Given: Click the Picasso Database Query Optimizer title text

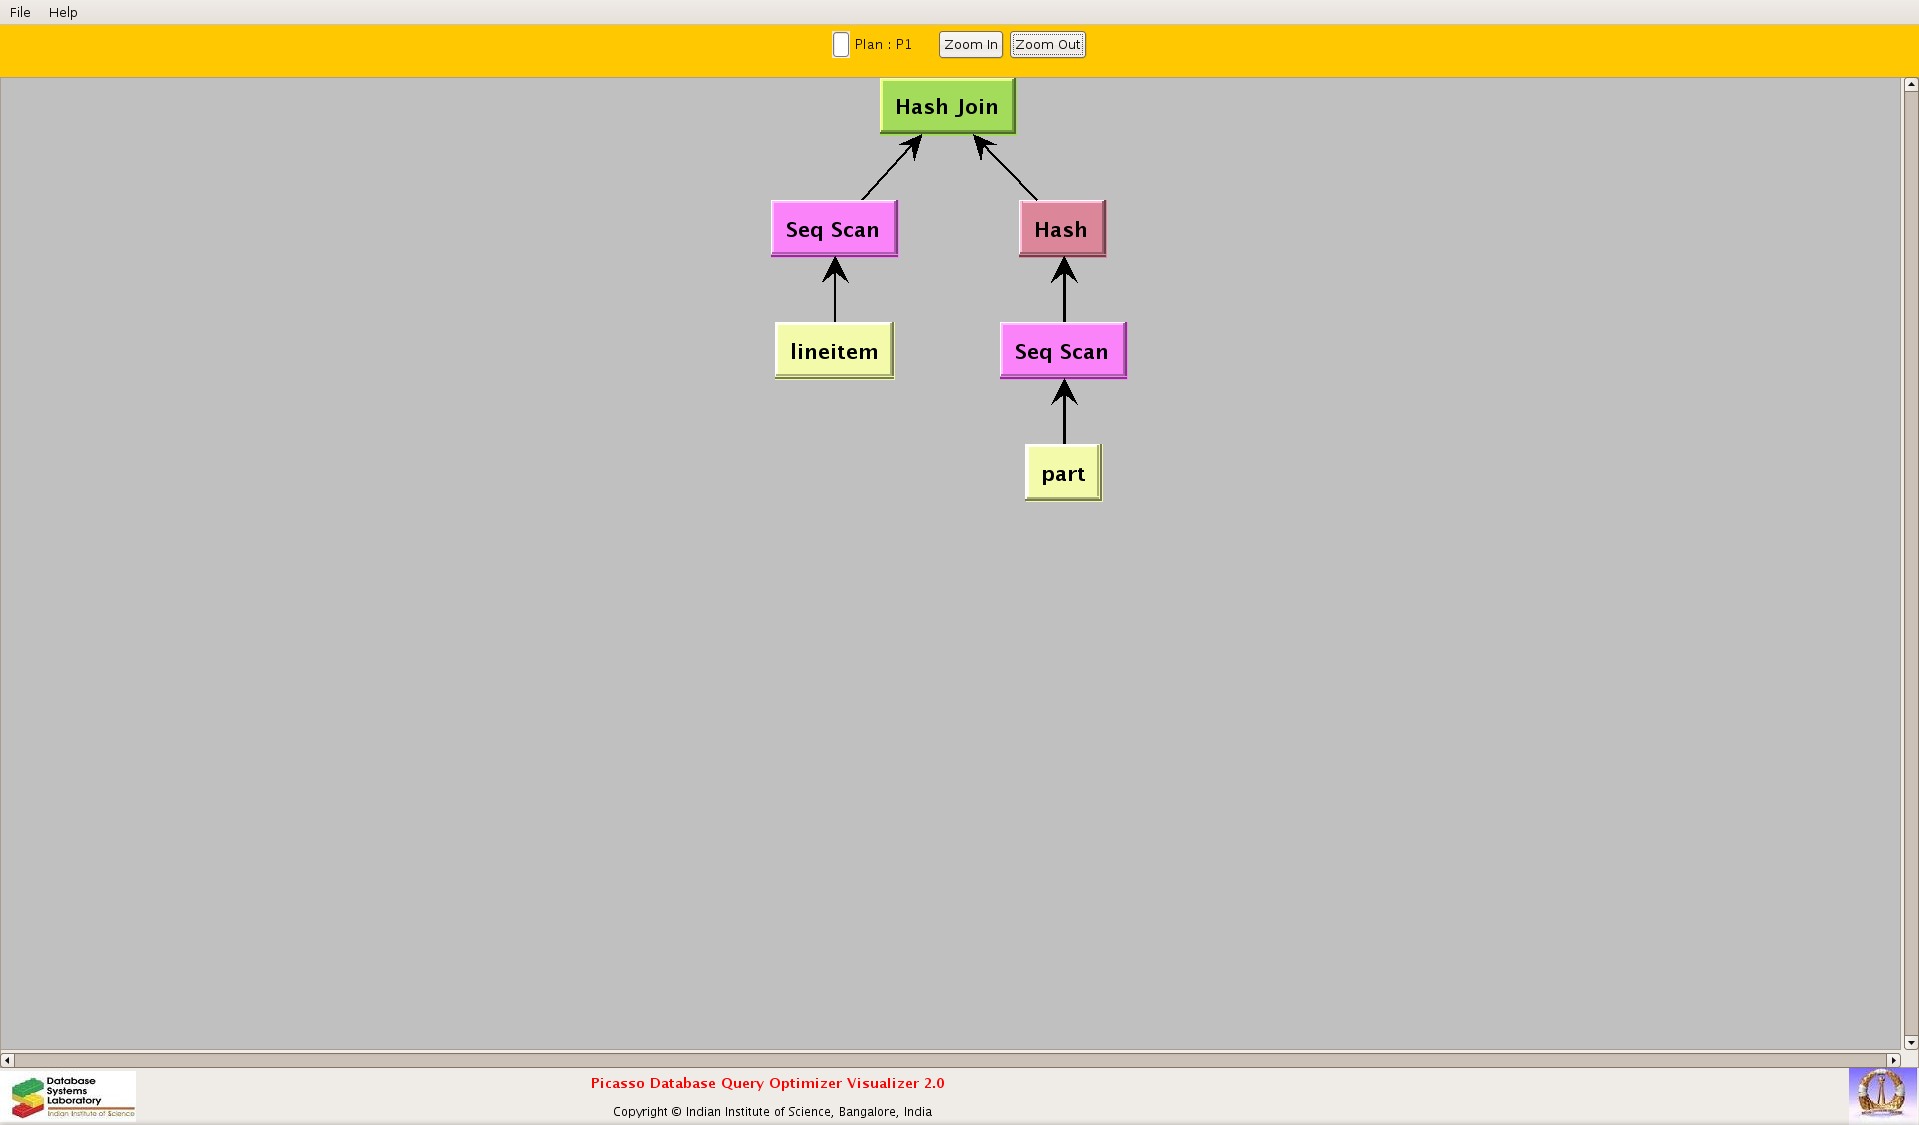Looking at the screenshot, I should pos(767,1083).
